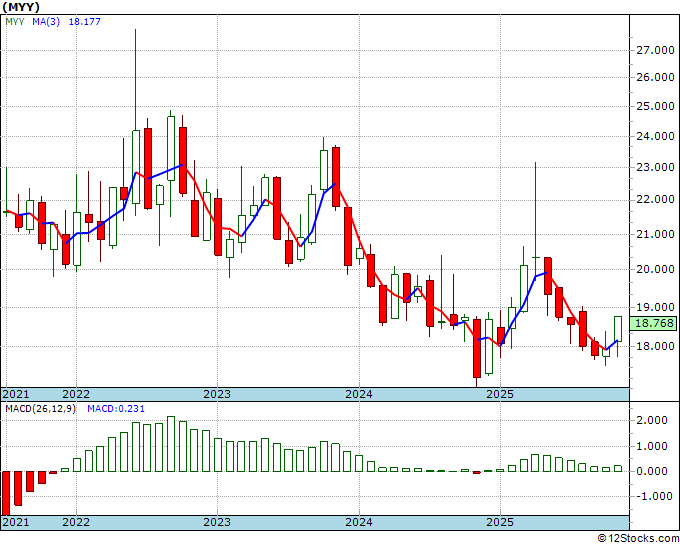This screenshot has height=546, width=680.
Task: Click the 0.000 MACD axis label
Action: pos(652,471)
